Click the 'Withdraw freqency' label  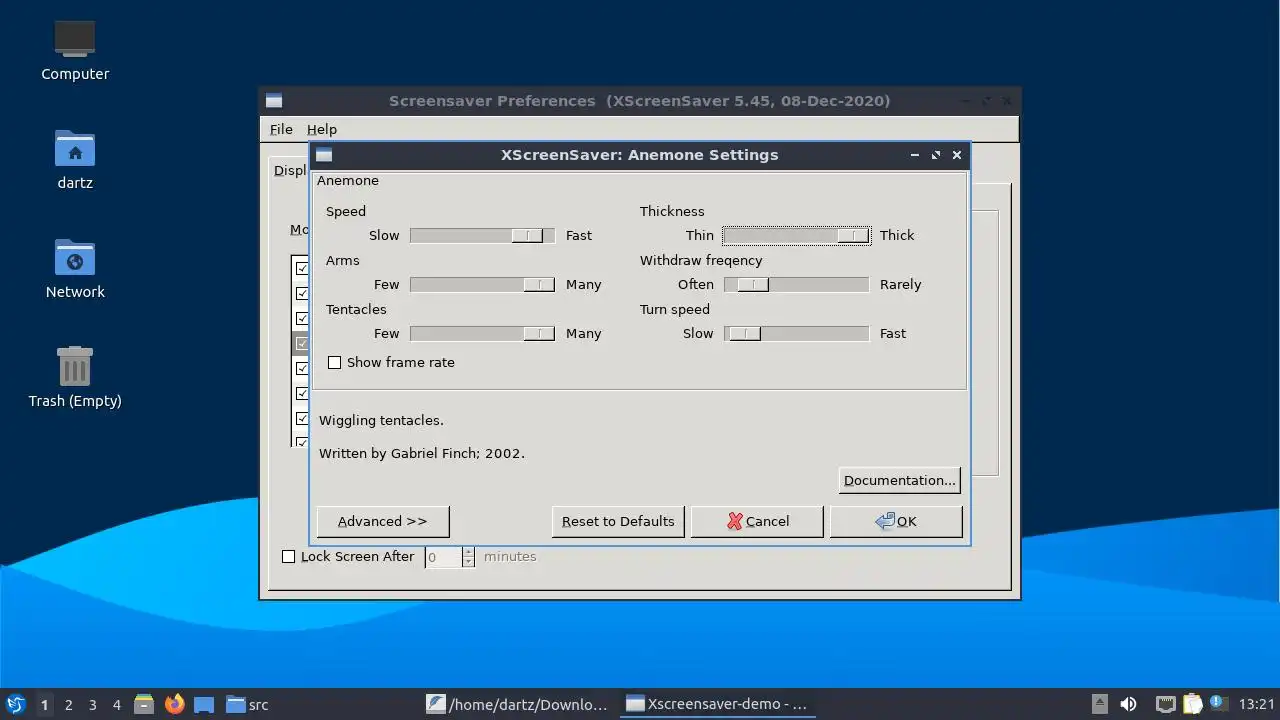(x=701, y=261)
